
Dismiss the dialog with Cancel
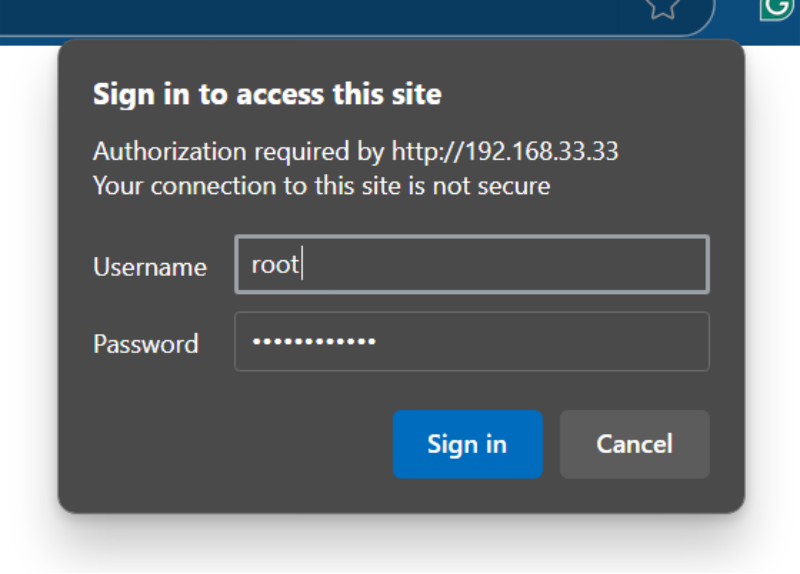pos(635,444)
